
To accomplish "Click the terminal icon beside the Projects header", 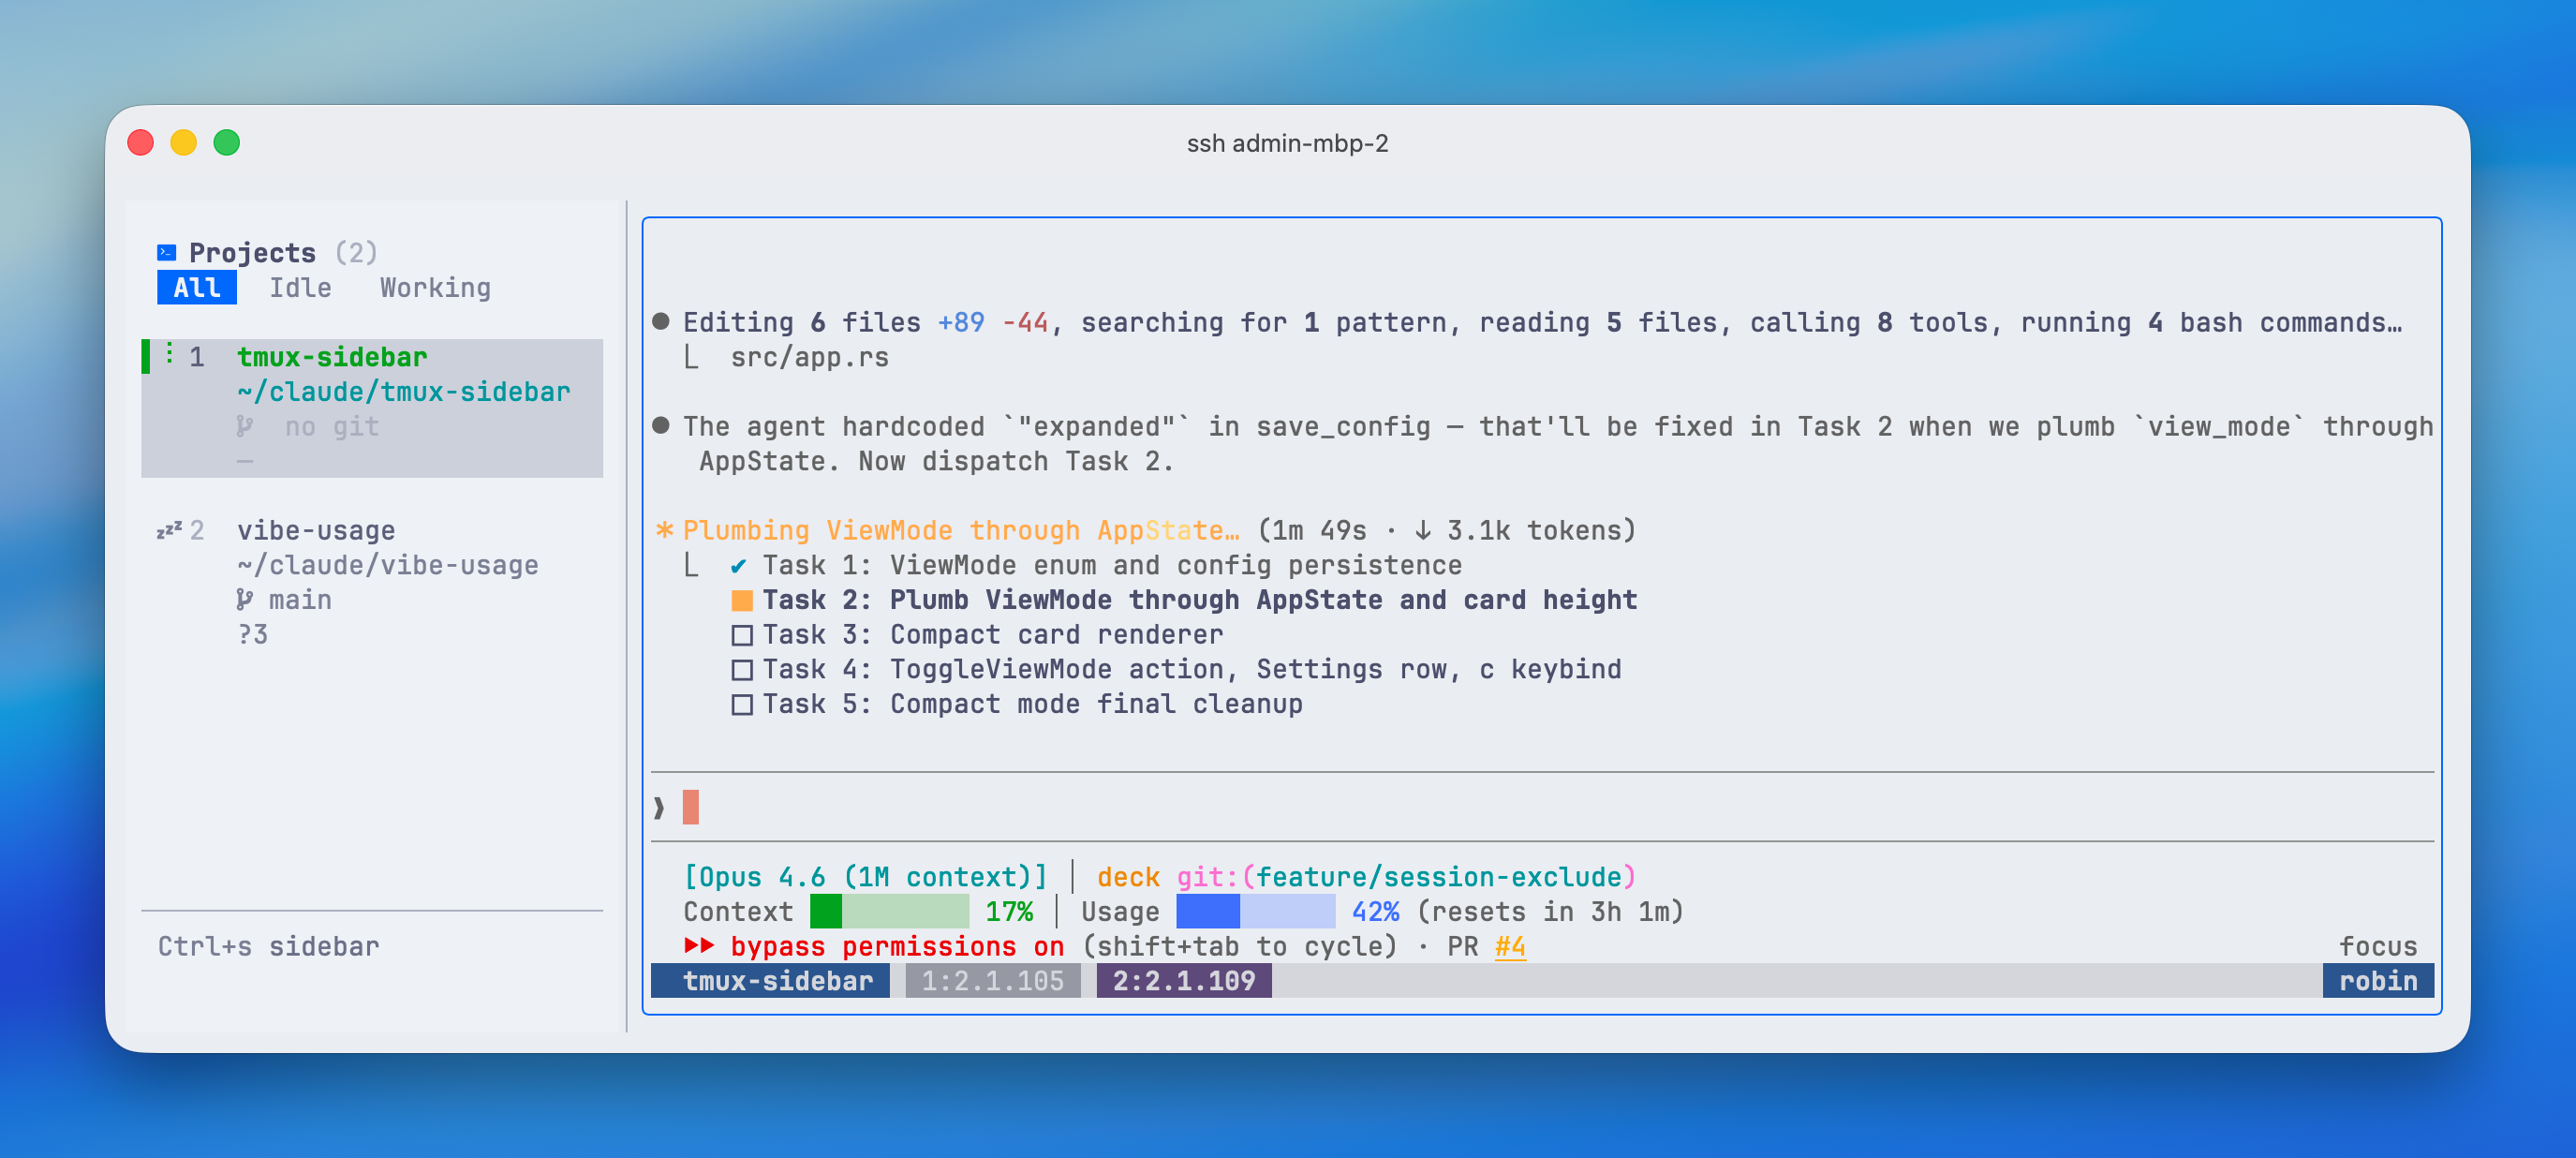I will (x=166, y=252).
